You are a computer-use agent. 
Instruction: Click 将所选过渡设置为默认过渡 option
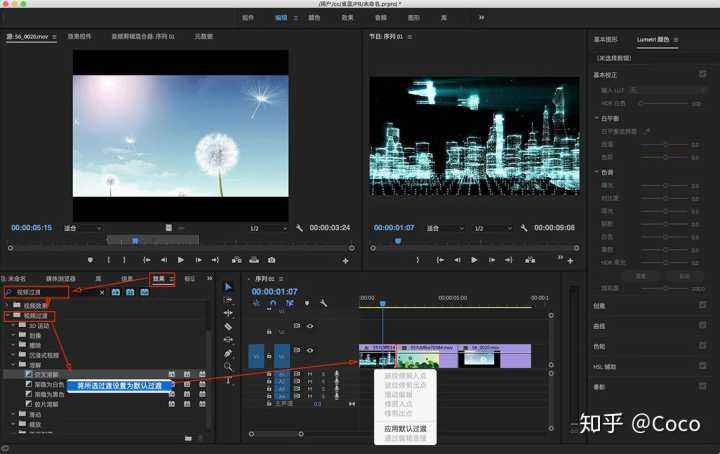pos(120,384)
